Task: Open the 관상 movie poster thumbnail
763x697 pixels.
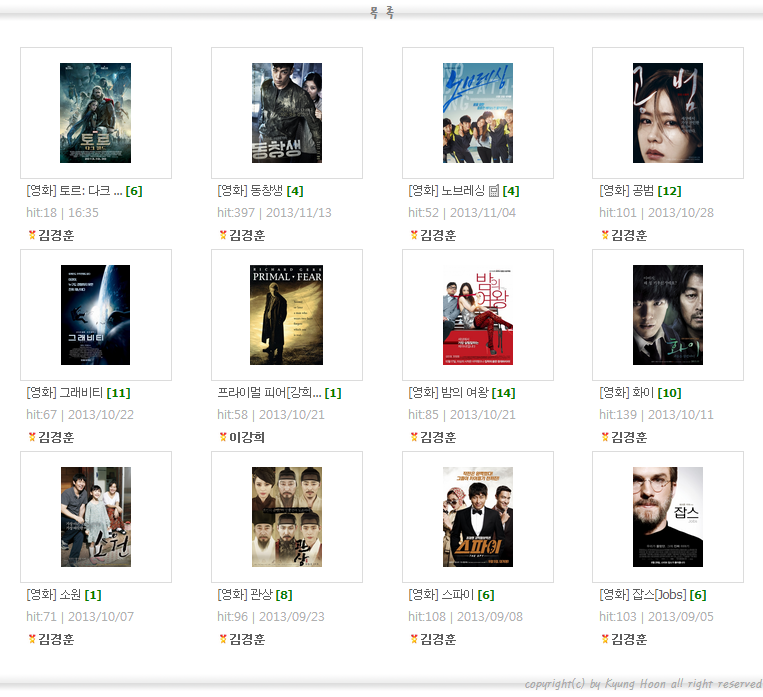Action: click(x=287, y=517)
